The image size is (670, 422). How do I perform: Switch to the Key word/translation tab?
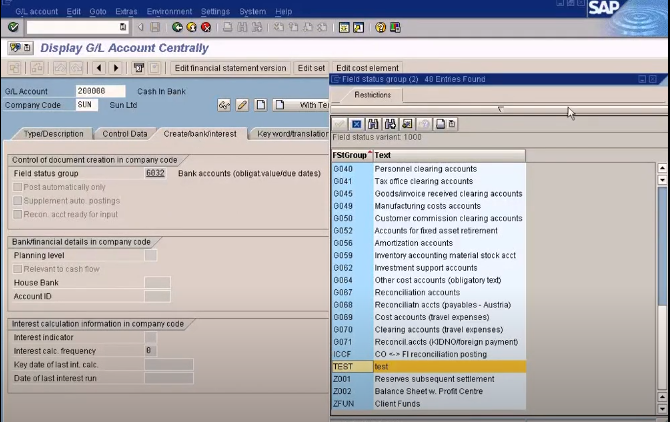[x=292, y=134]
